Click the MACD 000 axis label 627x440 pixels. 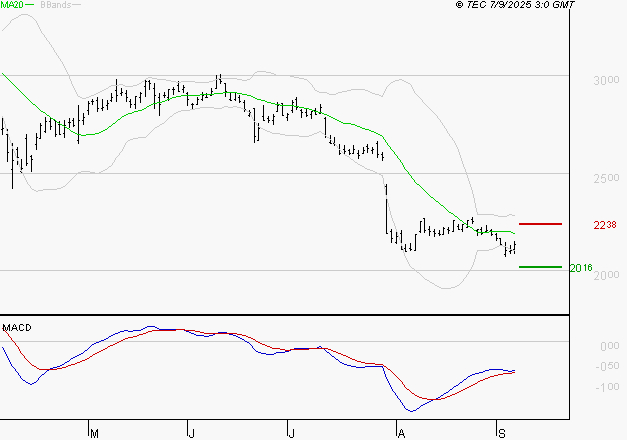(610, 346)
